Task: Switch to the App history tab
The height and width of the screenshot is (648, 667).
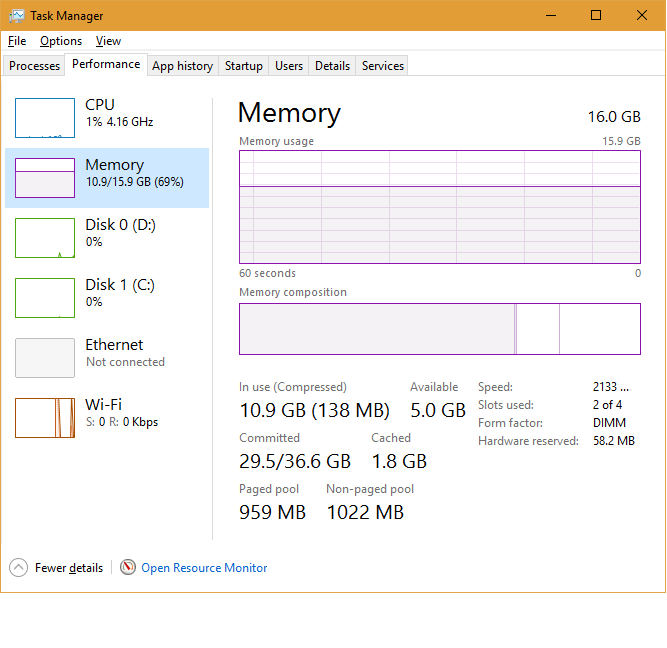Action: tap(182, 66)
